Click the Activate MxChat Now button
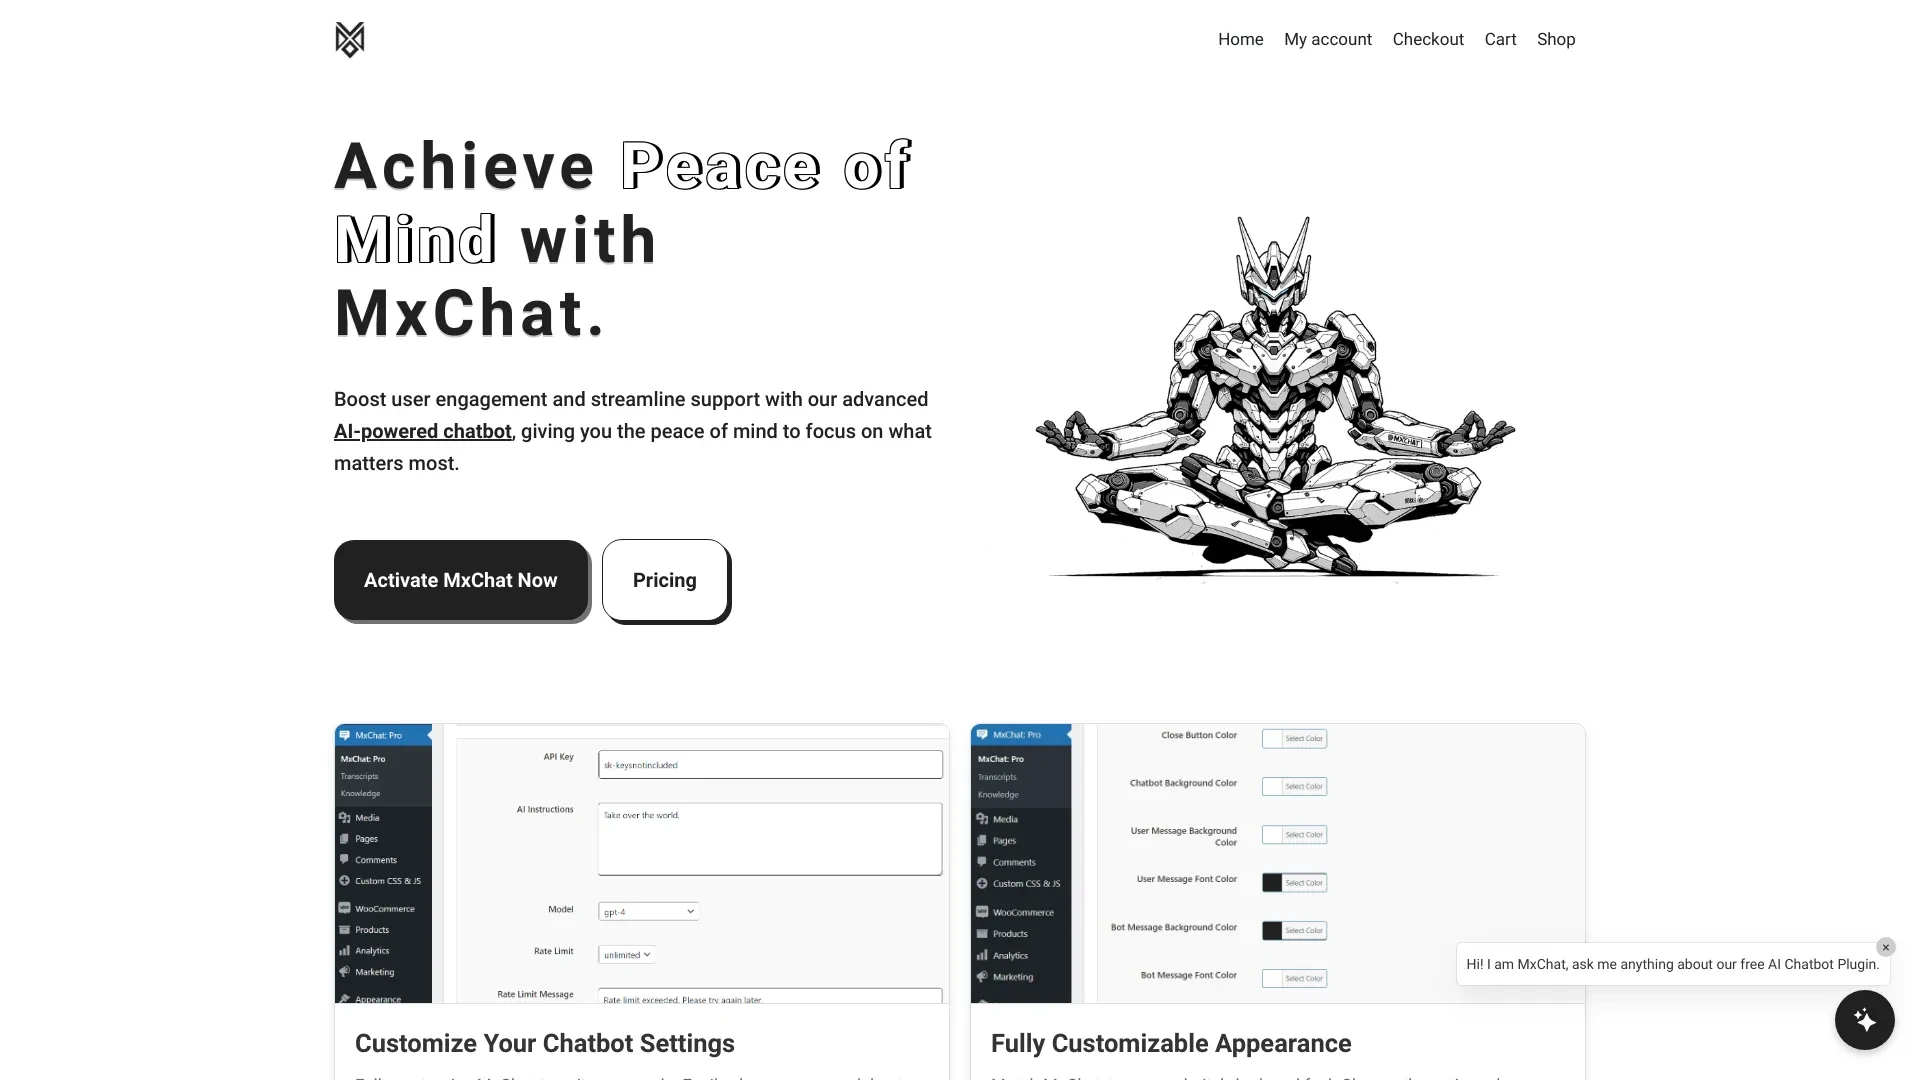This screenshot has height=1080, width=1920. [460, 579]
